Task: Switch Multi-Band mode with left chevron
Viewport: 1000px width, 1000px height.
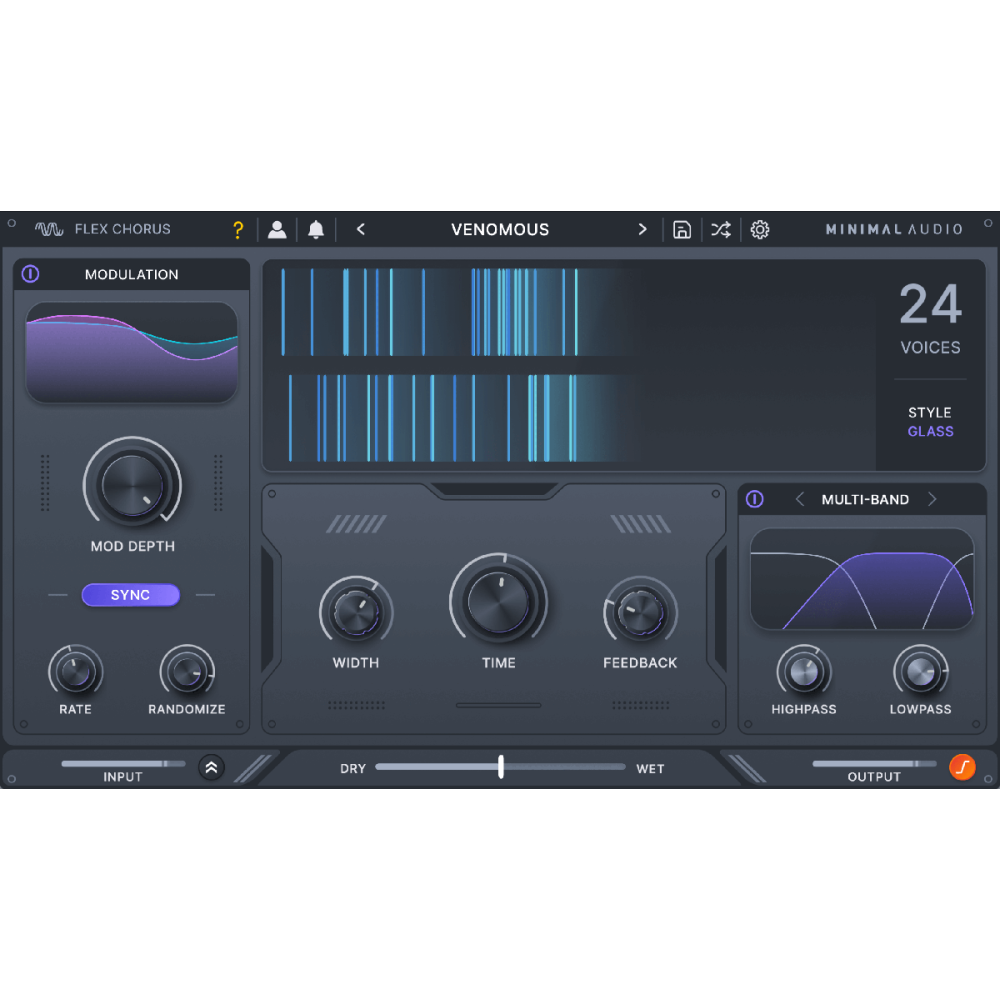Action: point(799,499)
